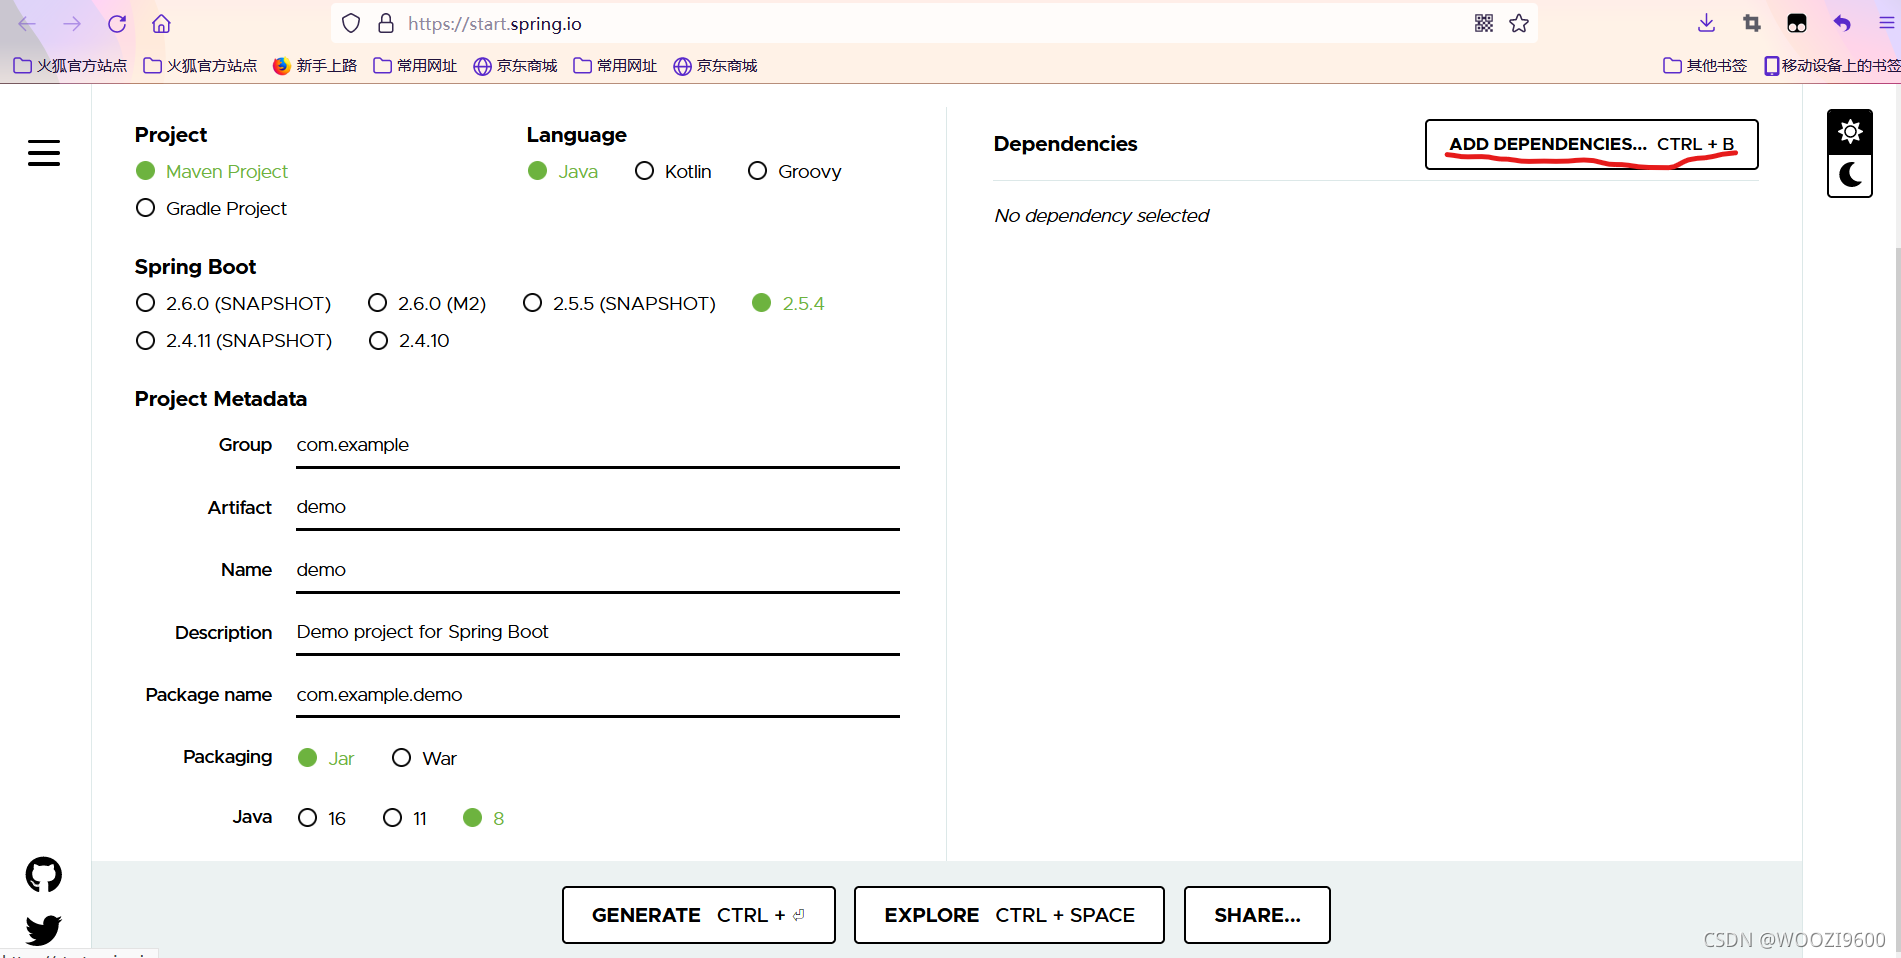Select Maven Project radio option

(212, 171)
